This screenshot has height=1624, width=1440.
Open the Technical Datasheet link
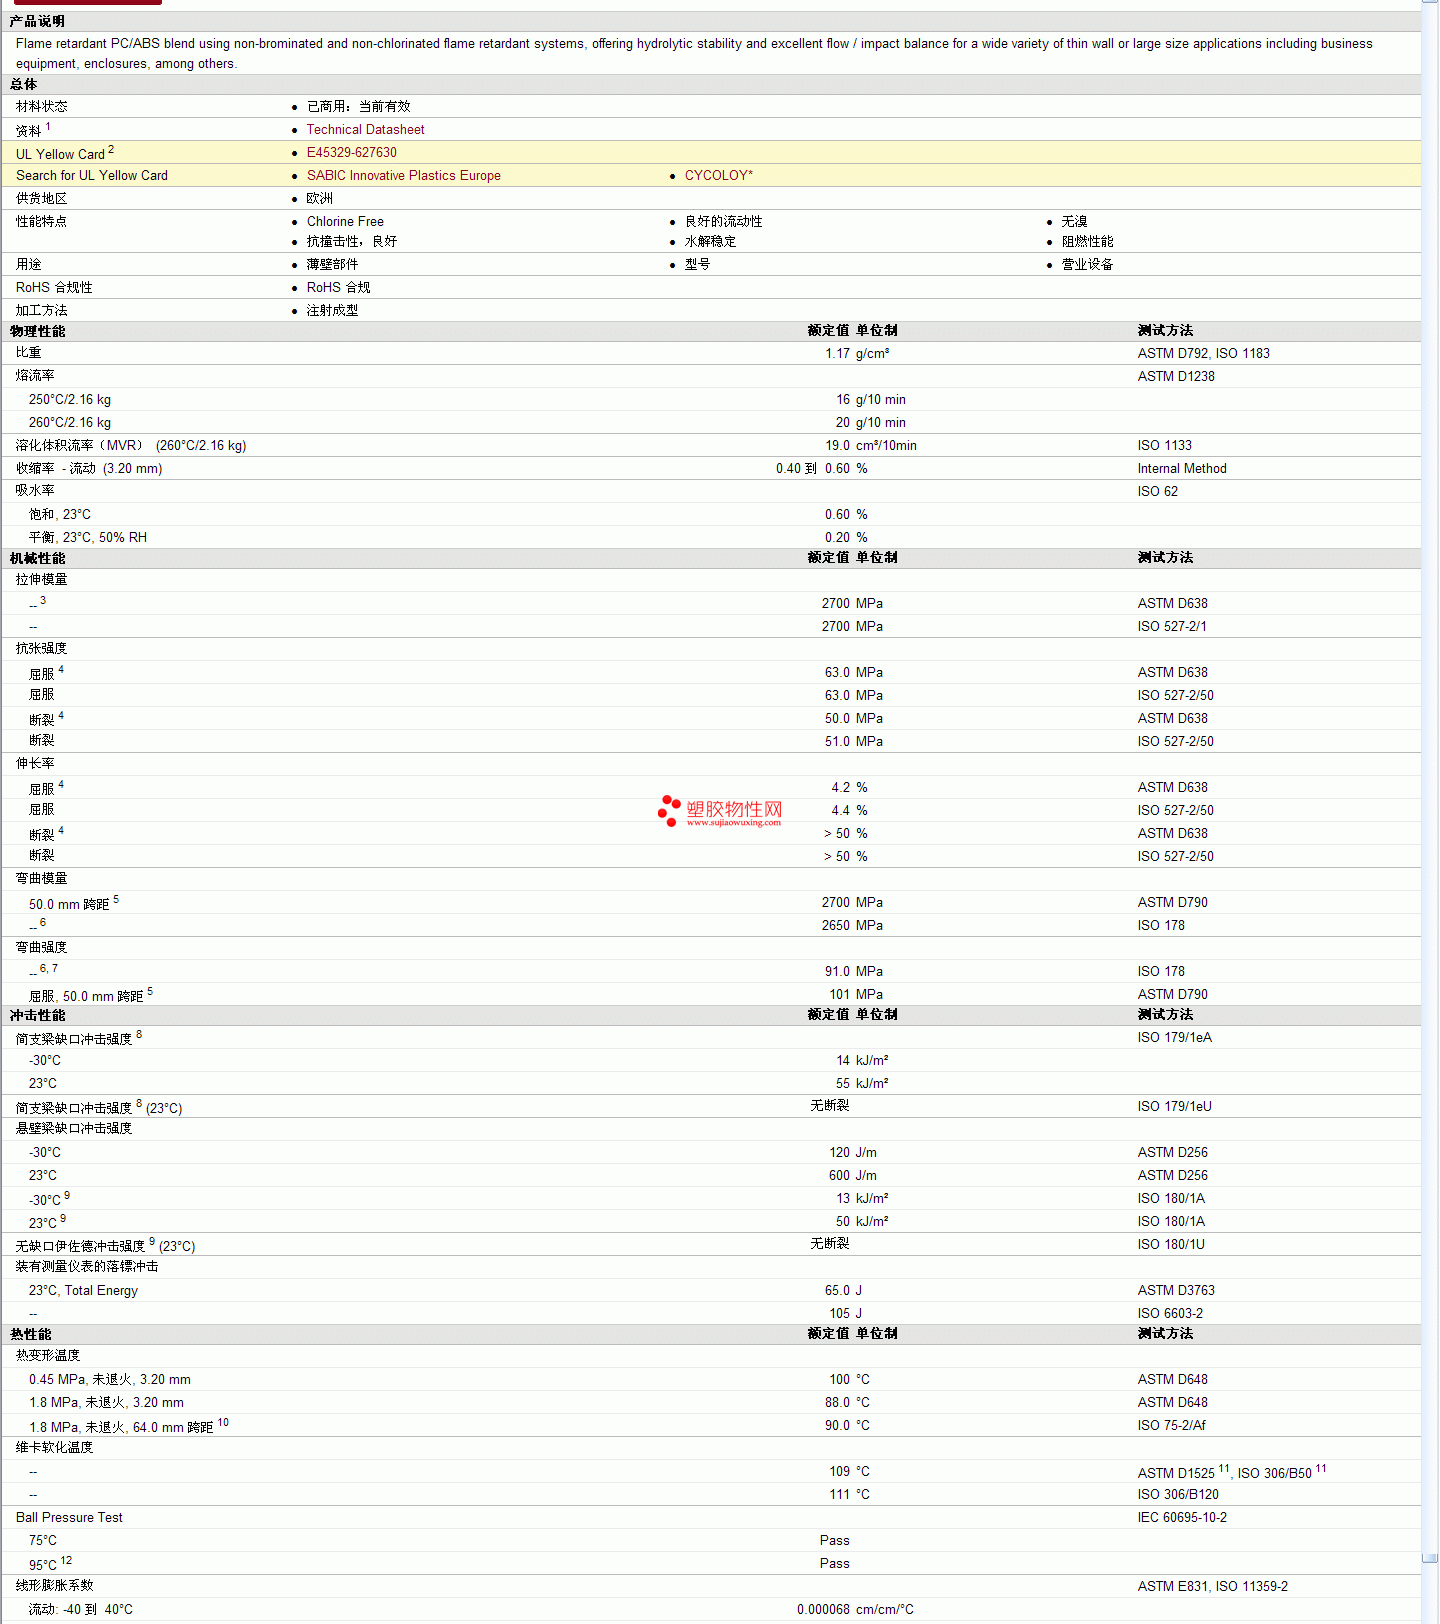click(x=365, y=130)
